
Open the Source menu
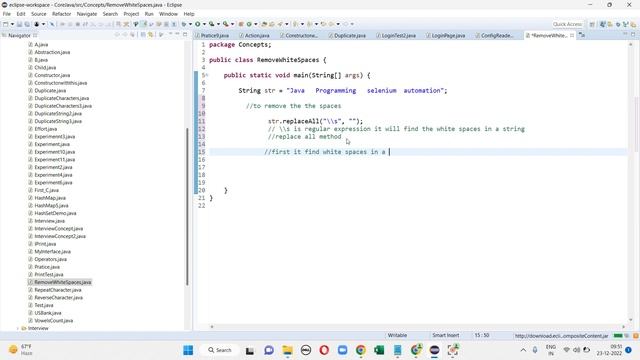(38, 14)
